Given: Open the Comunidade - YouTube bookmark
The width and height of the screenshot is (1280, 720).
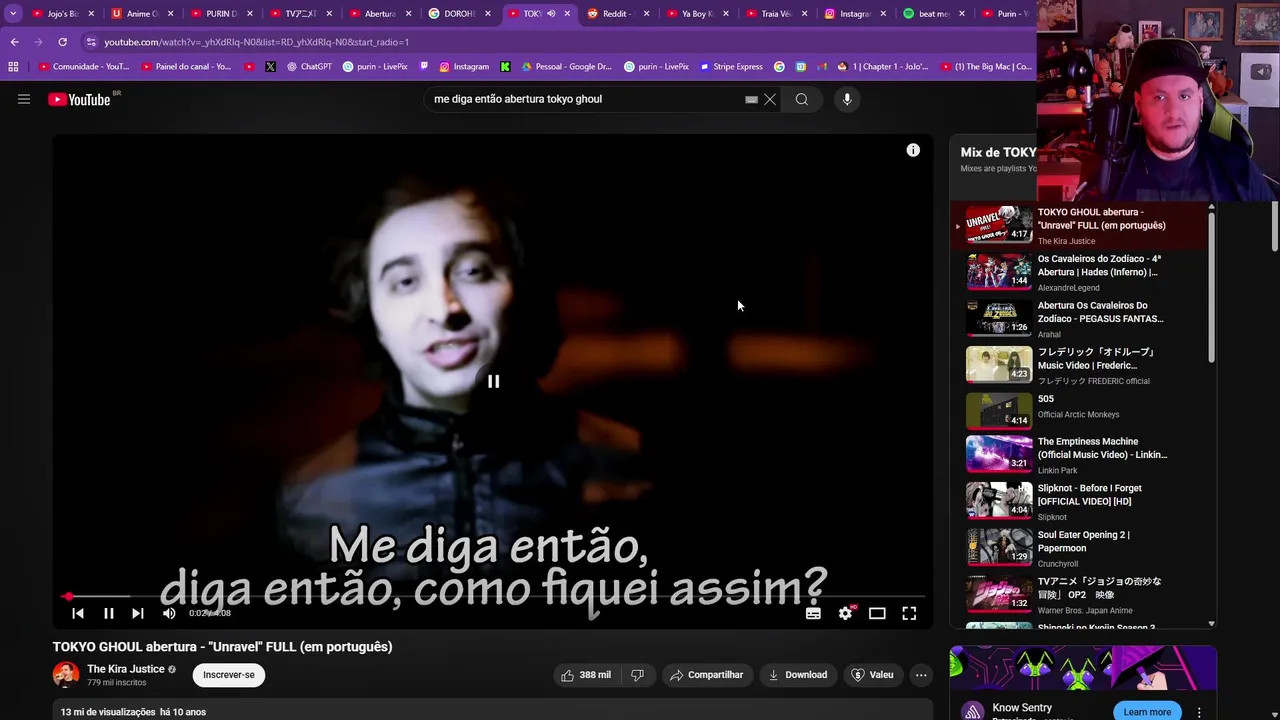Looking at the screenshot, I should tap(84, 67).
